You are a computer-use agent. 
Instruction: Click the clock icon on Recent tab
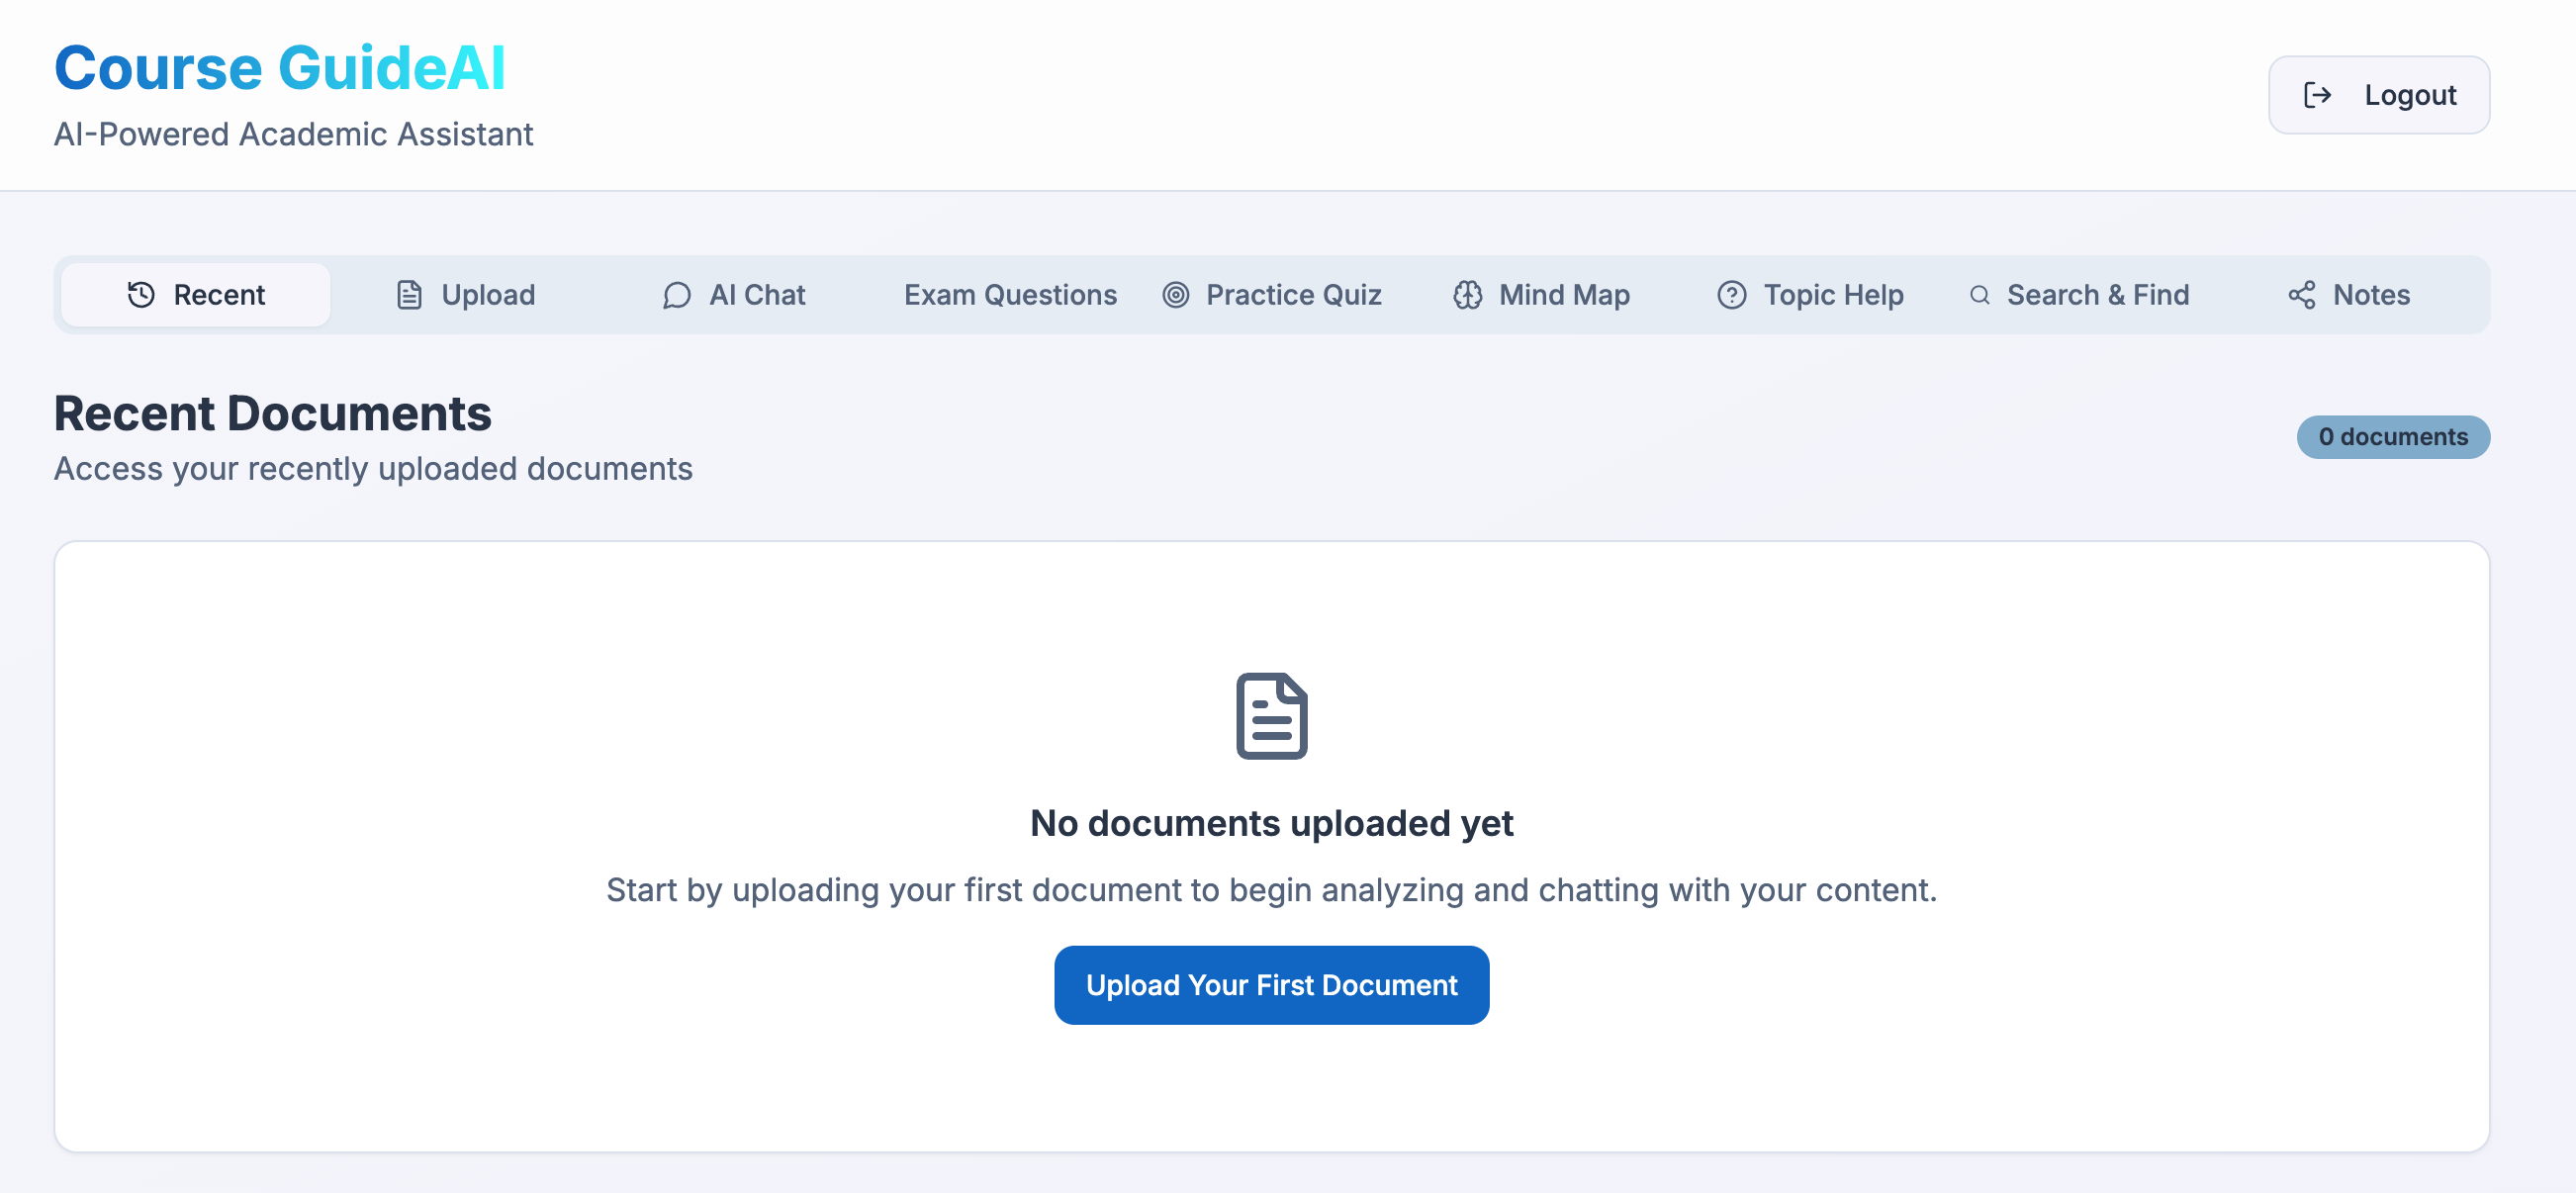coord(141,295)
